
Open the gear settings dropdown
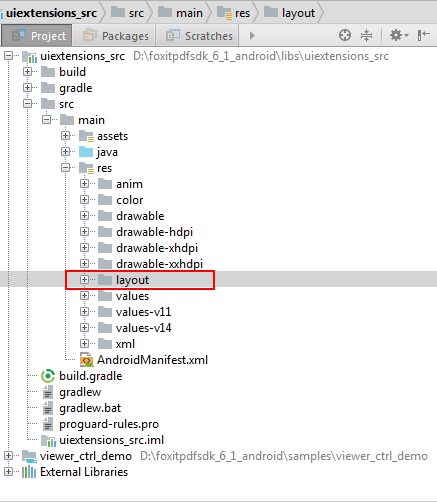pyautogui.click(x=399, y=35)
